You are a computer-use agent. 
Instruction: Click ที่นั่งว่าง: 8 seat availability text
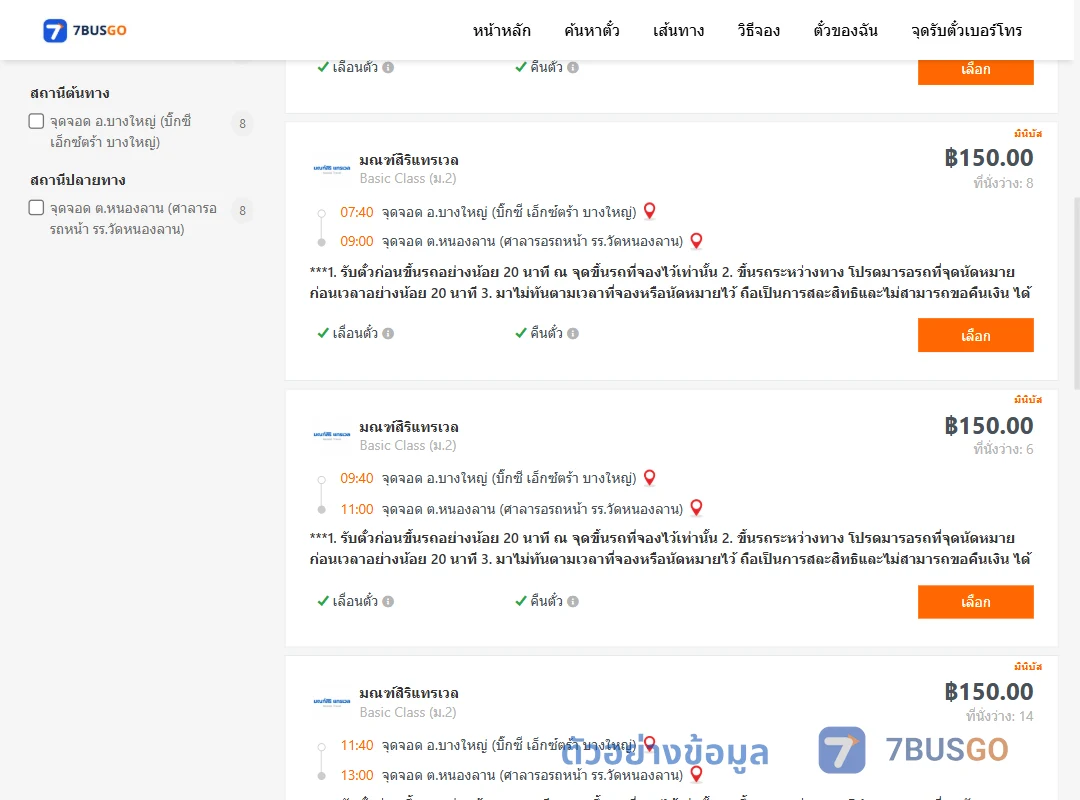point(1003,183)
